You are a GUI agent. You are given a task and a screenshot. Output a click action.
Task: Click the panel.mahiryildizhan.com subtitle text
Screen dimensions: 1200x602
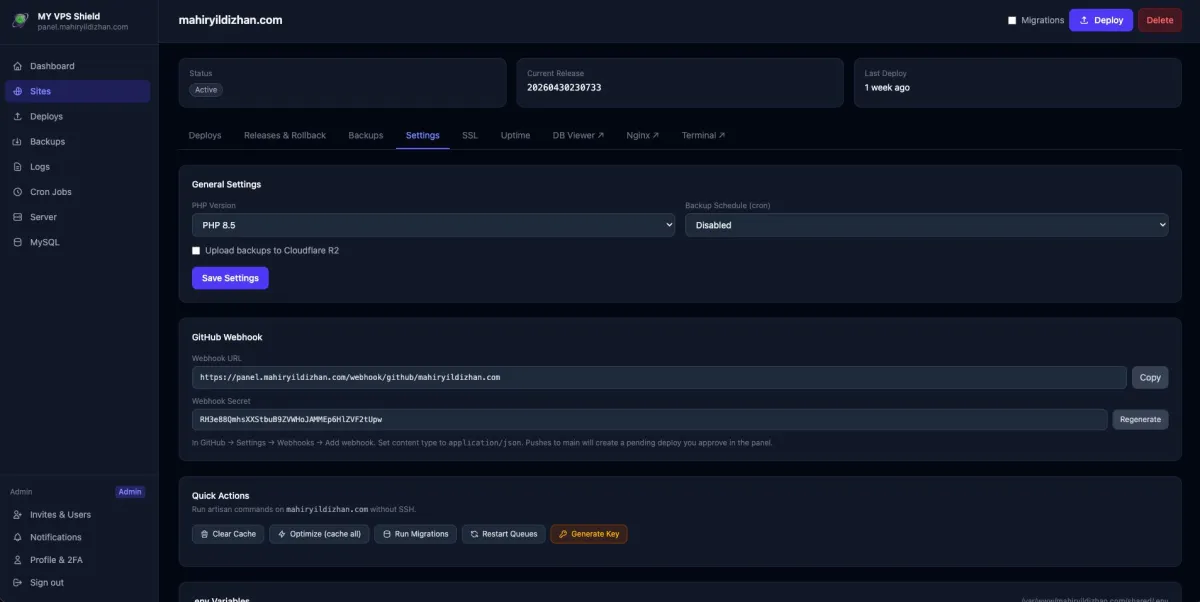pos(83,27)
